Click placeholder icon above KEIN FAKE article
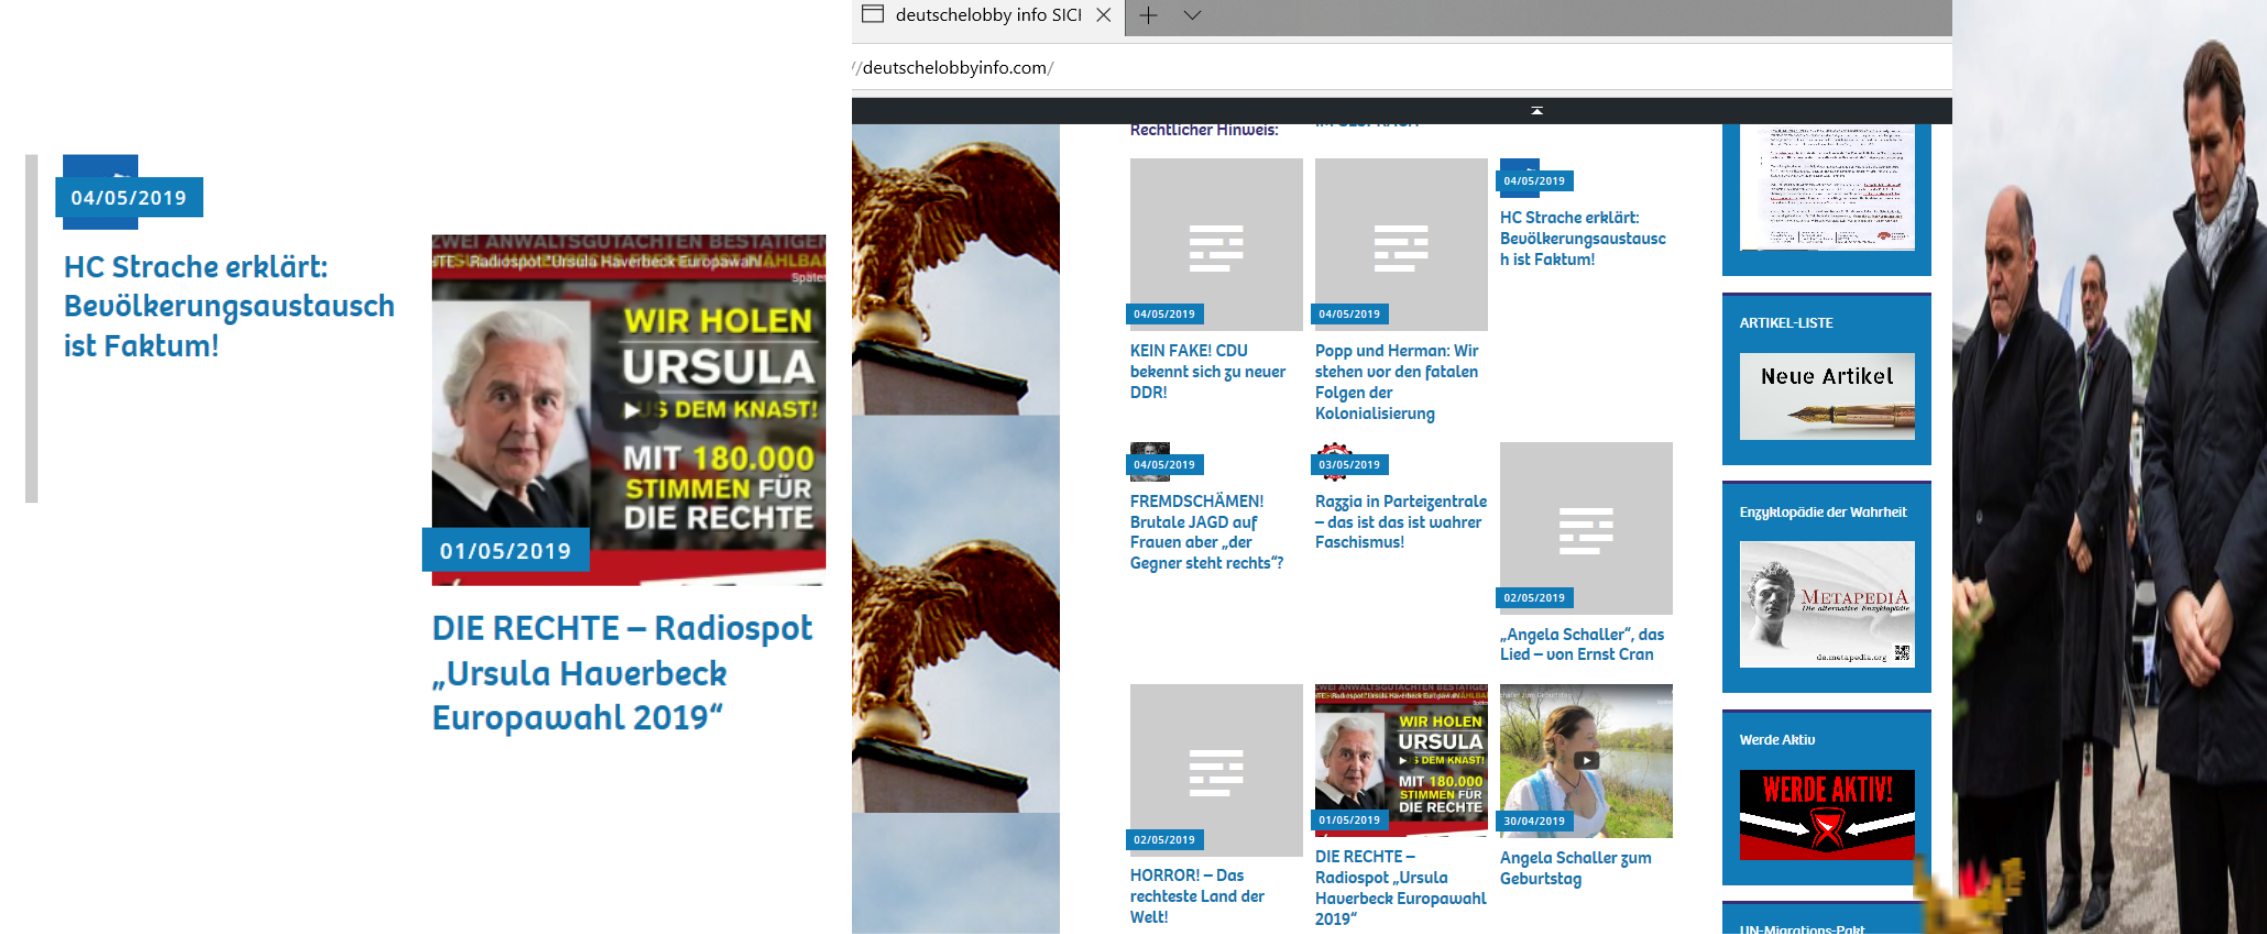 (x=1215, y=248)
